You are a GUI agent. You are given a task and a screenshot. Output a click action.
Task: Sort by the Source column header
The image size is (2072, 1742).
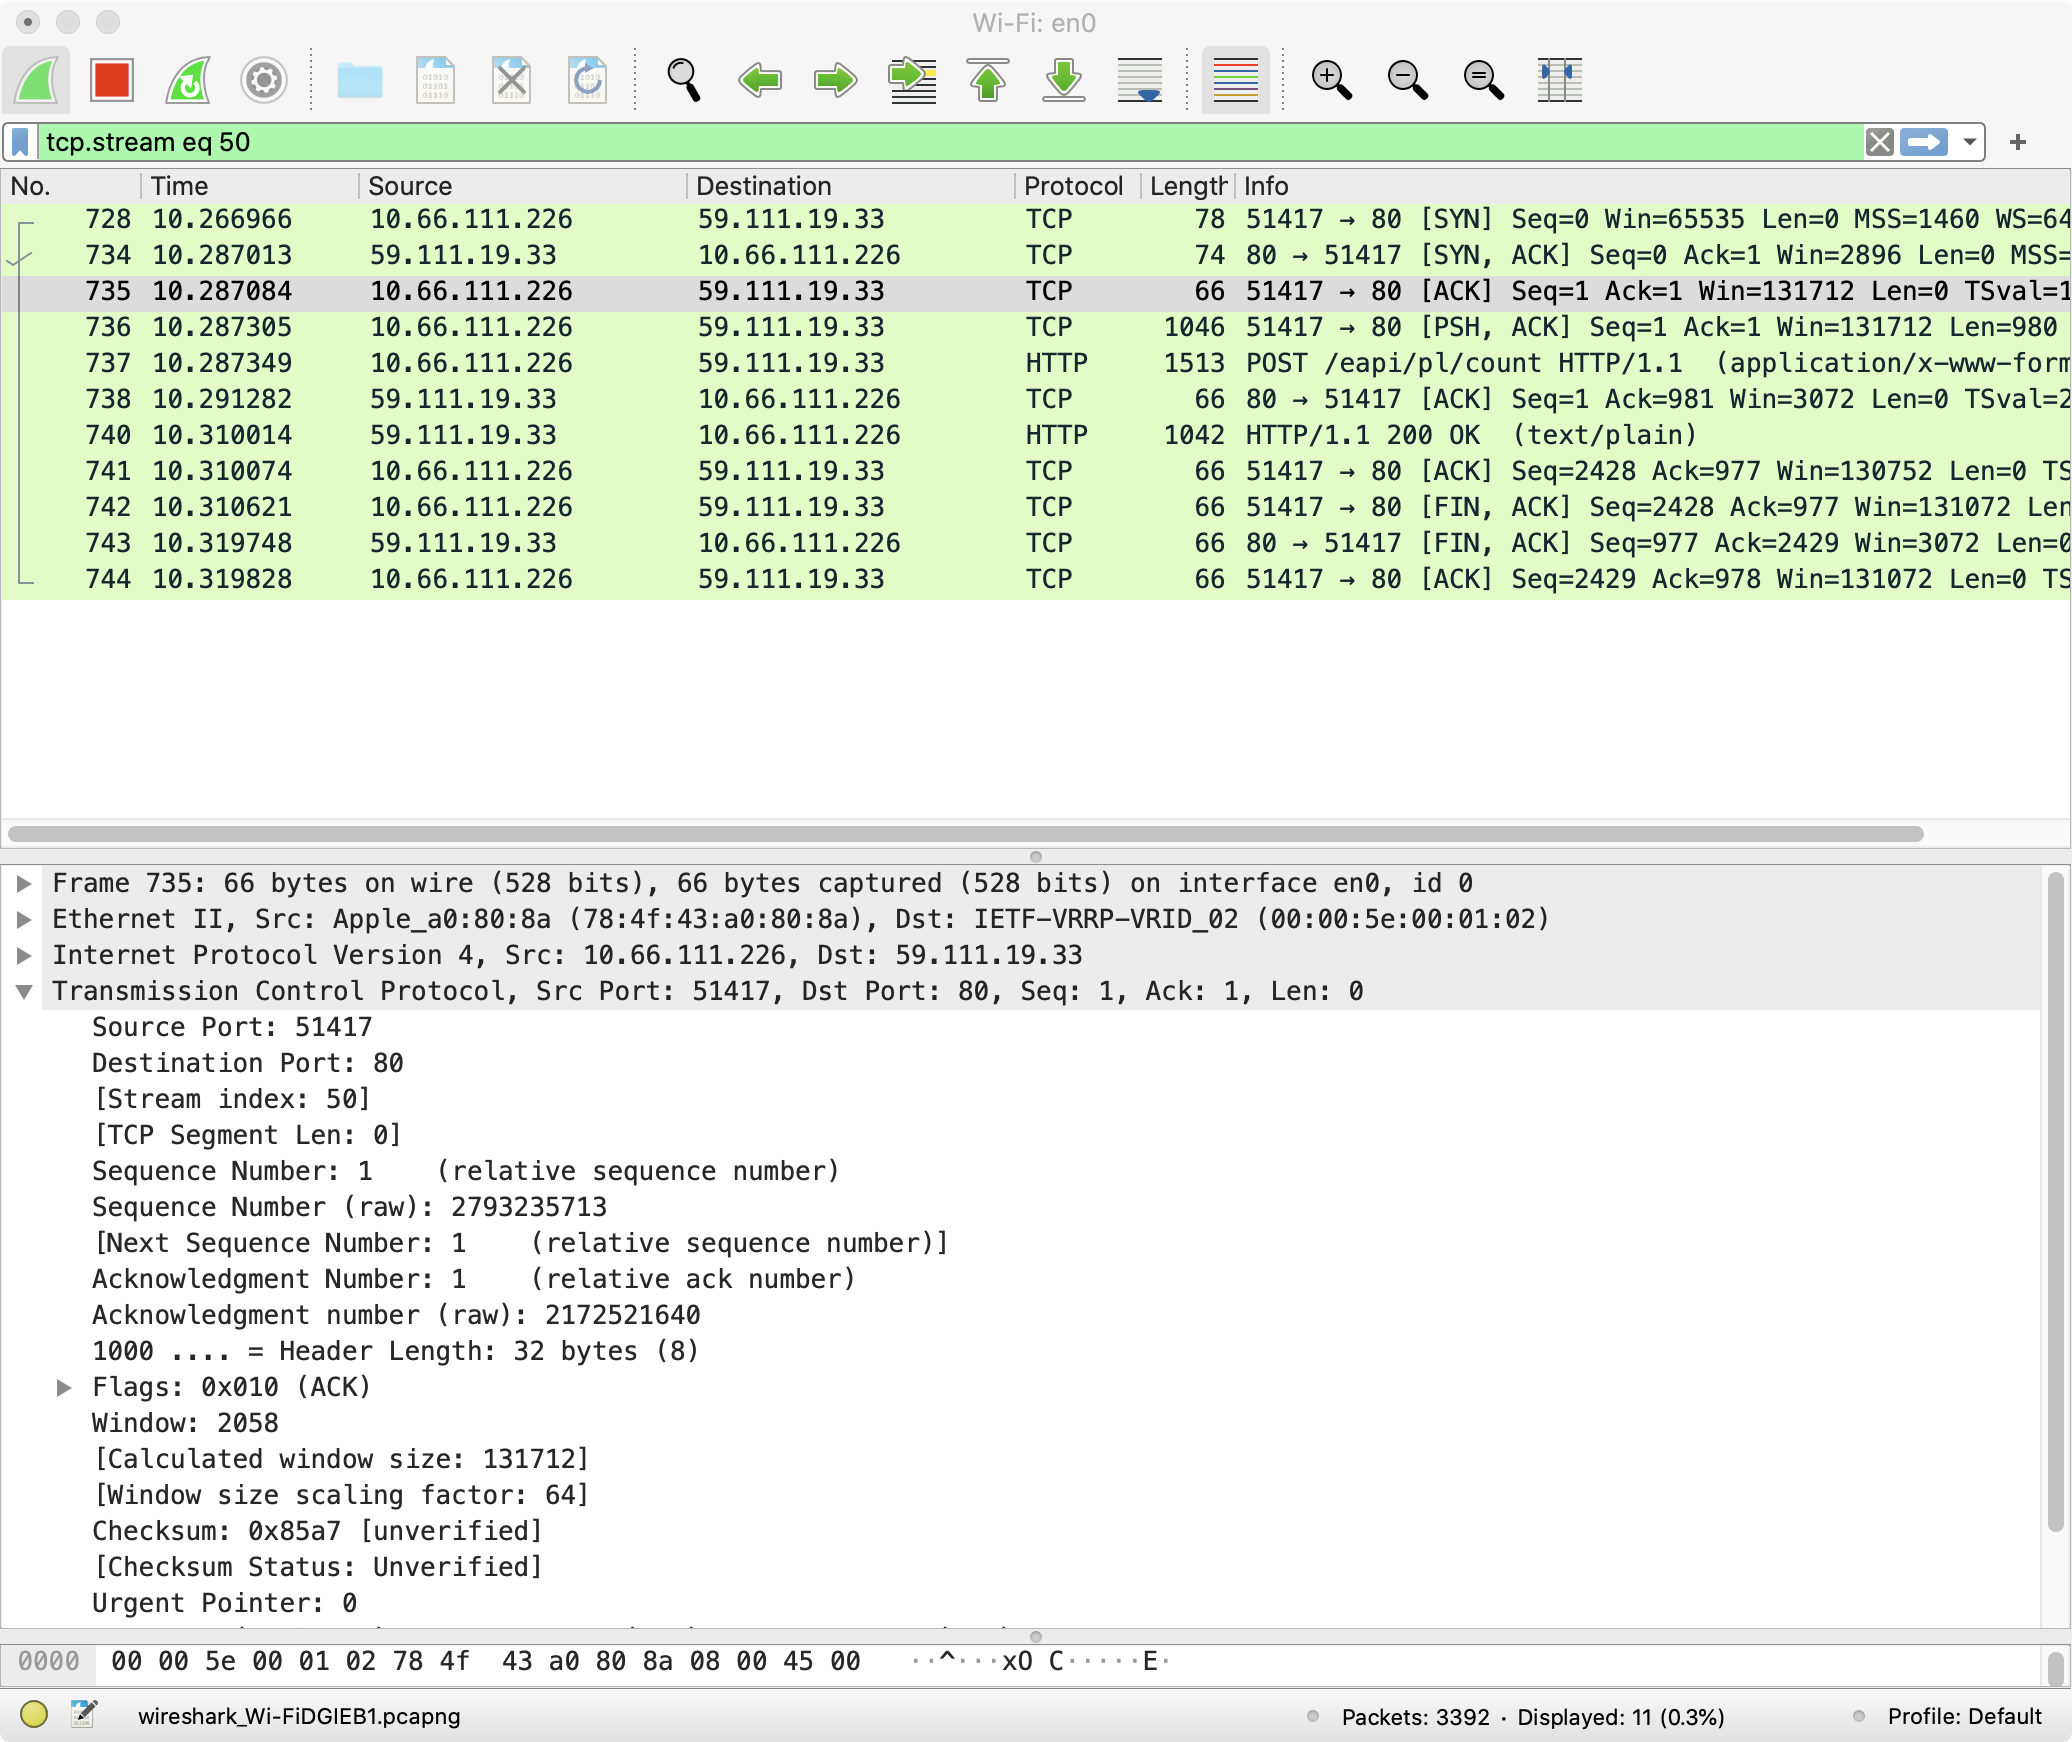click(x=410, y=186)
